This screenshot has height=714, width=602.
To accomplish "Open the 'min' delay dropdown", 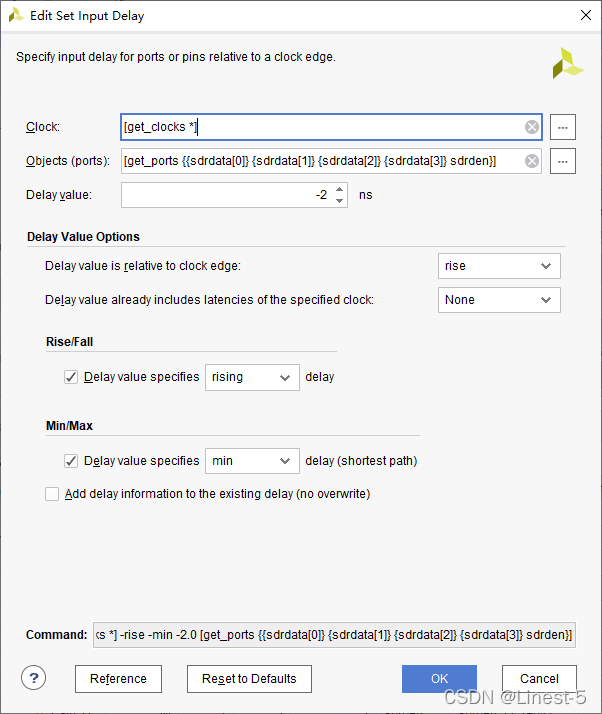I will tap(252, 461).
